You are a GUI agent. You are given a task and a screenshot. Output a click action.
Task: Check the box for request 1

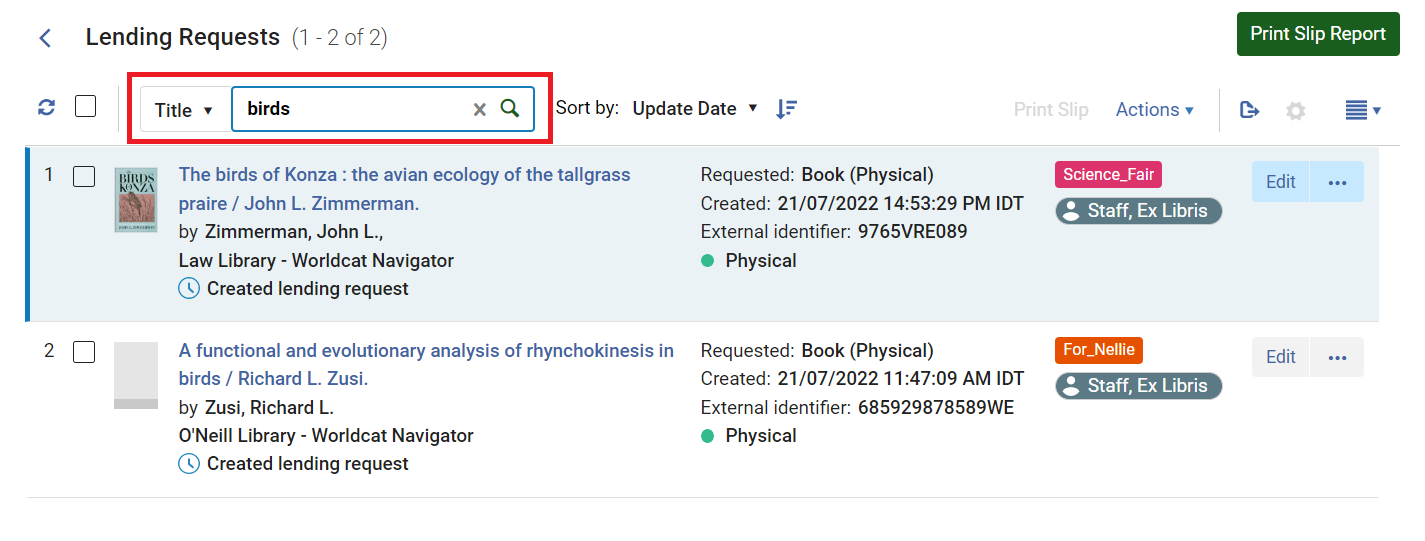tap(84, 177)
